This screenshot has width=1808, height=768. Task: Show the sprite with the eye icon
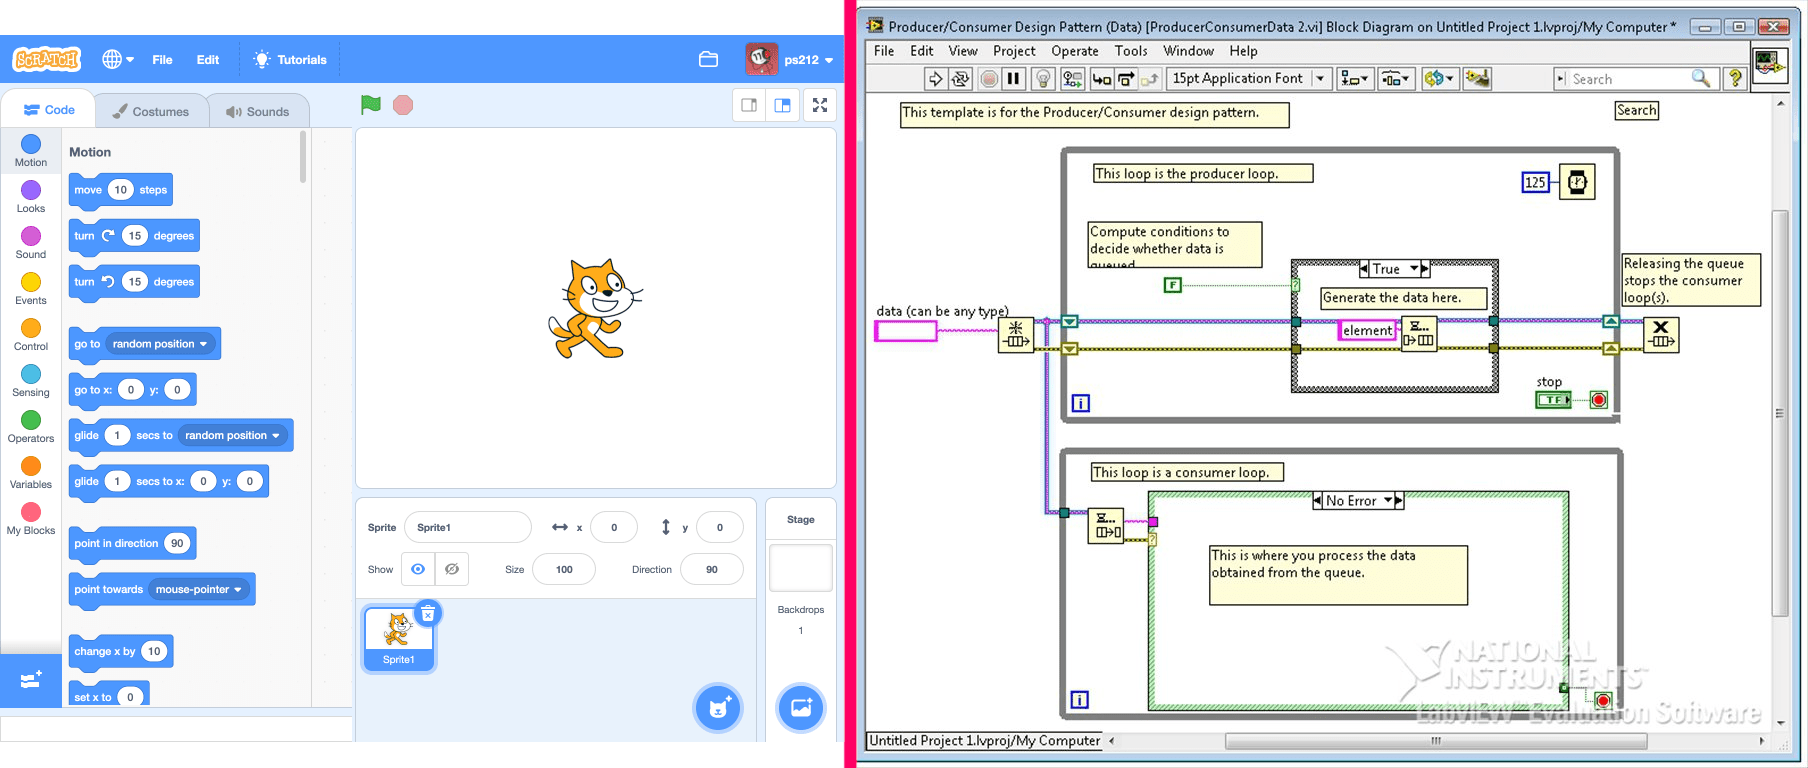click(x=418, y=569)
